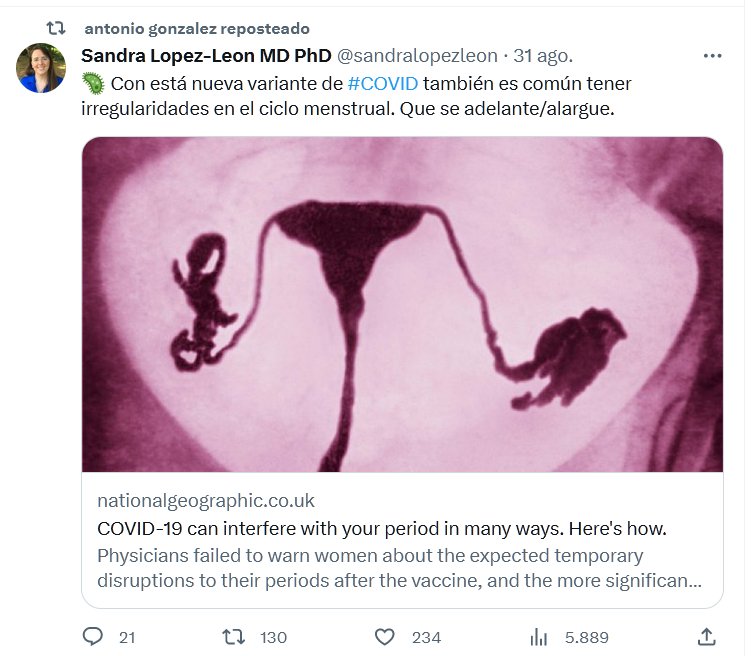The width and height of the screenshot is (754, 656).
Task: Click the share upload icon
Action: pyautogui.click(x=706, y=637)
